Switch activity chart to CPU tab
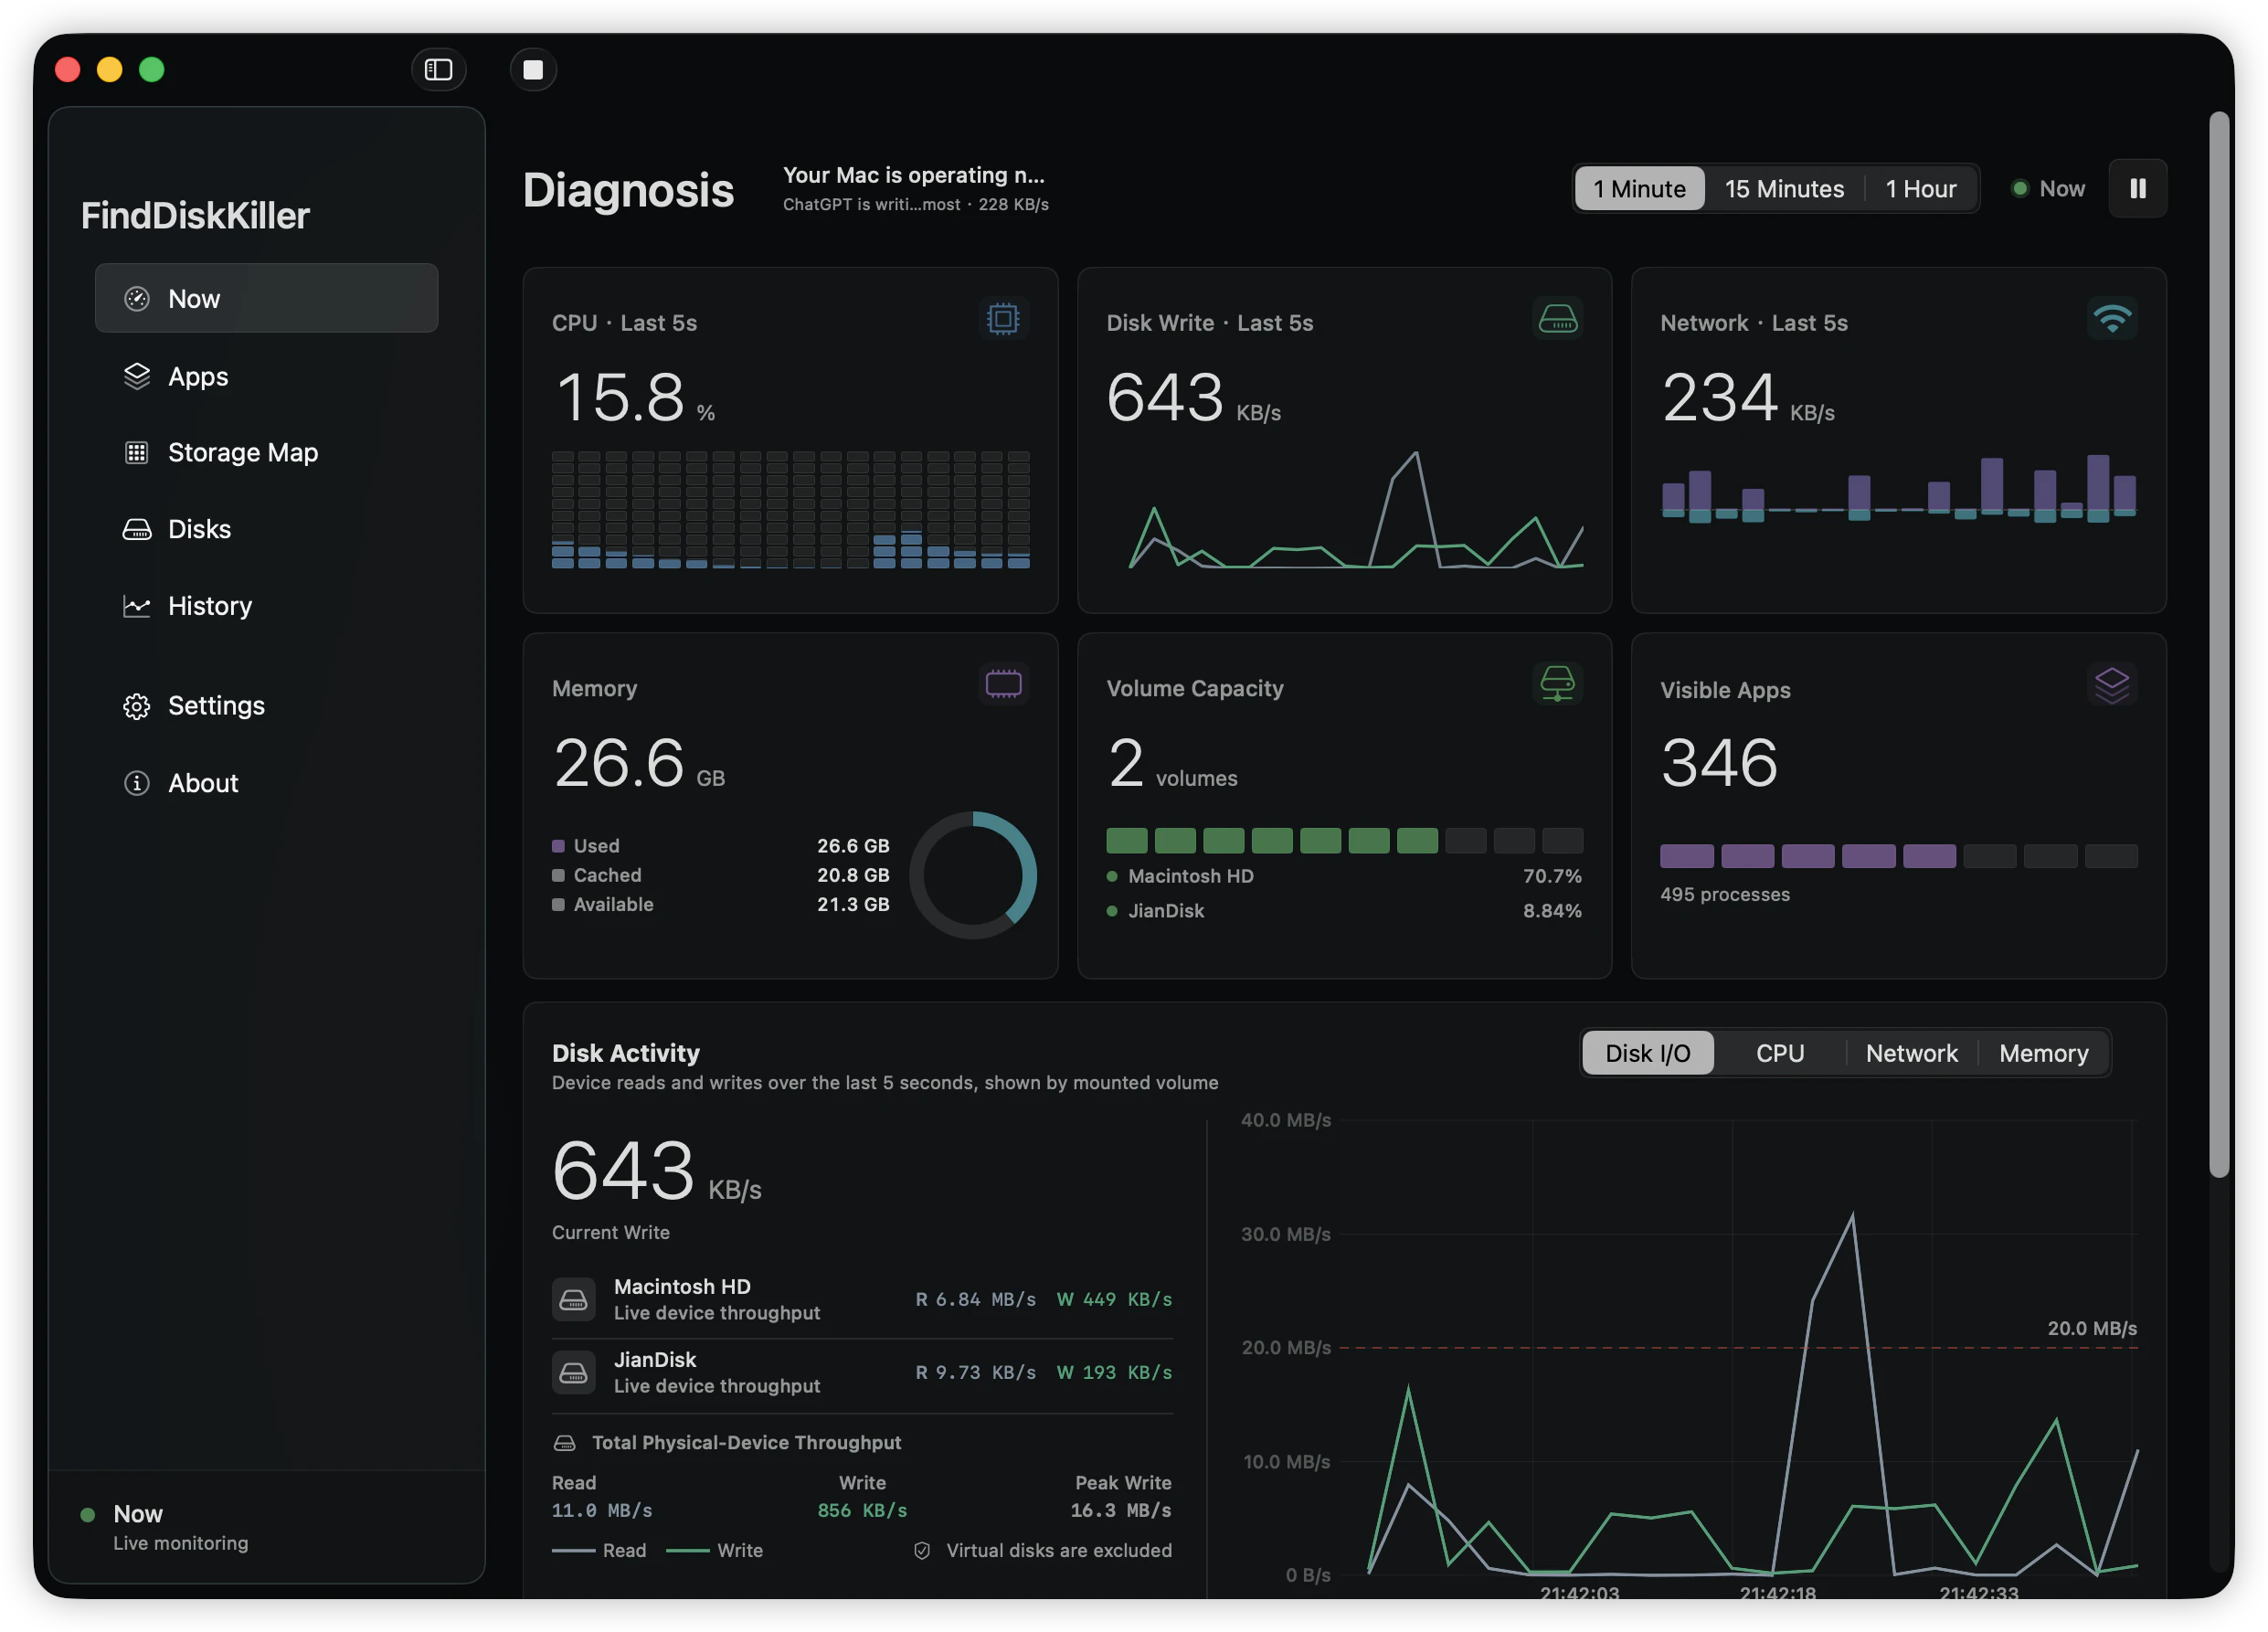The width and height of the screenshot is (2268, 1632). 1780,1053
